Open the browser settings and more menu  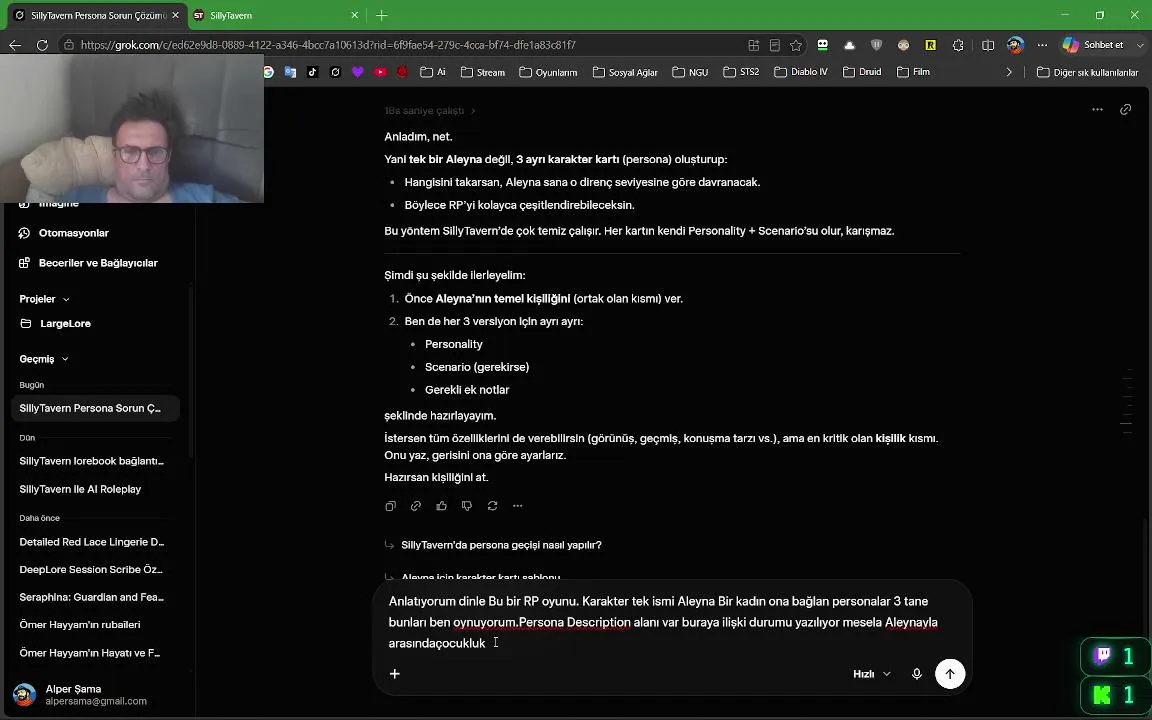pyautogui.click(x=1043, y=45)
